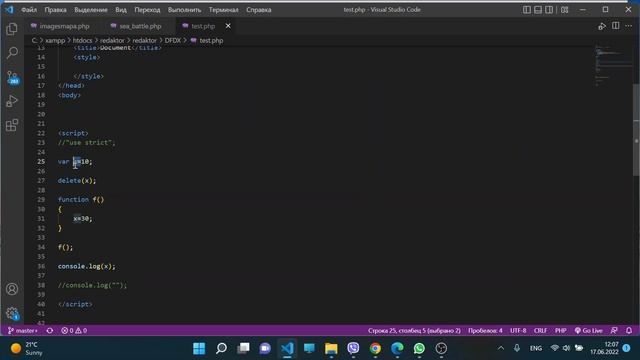640x360 pixels.
Task: Open the Файл menu
Action: point(29,9)
